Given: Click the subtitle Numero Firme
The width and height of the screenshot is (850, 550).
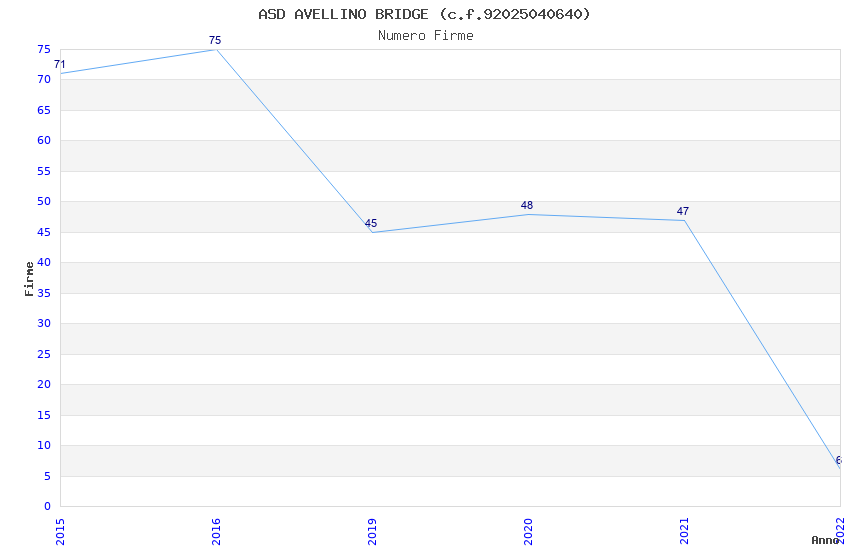Looking at the screenshot, I should click(x=426, y=36).
